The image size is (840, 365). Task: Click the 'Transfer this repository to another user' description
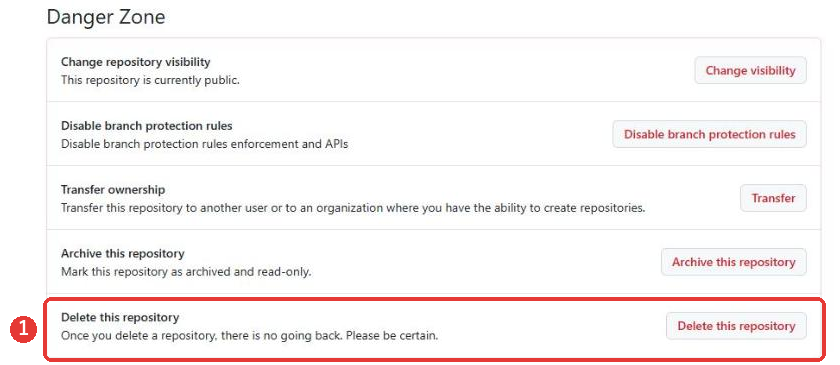click(x=353, y=208)
